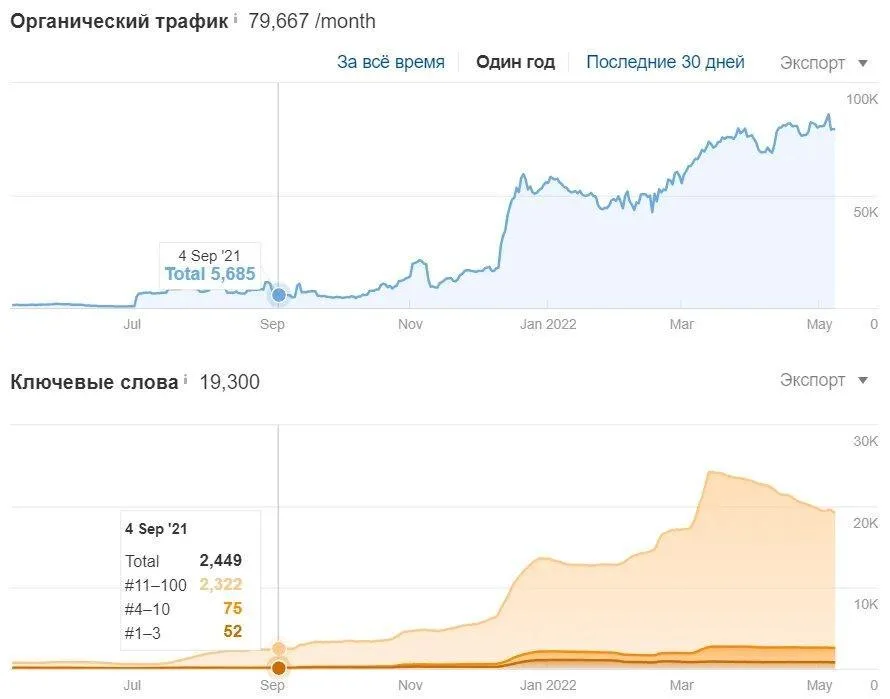Click dark orange marker on keywords chart
This screenshot has width=890, height=699.
[x=279, y=667]
